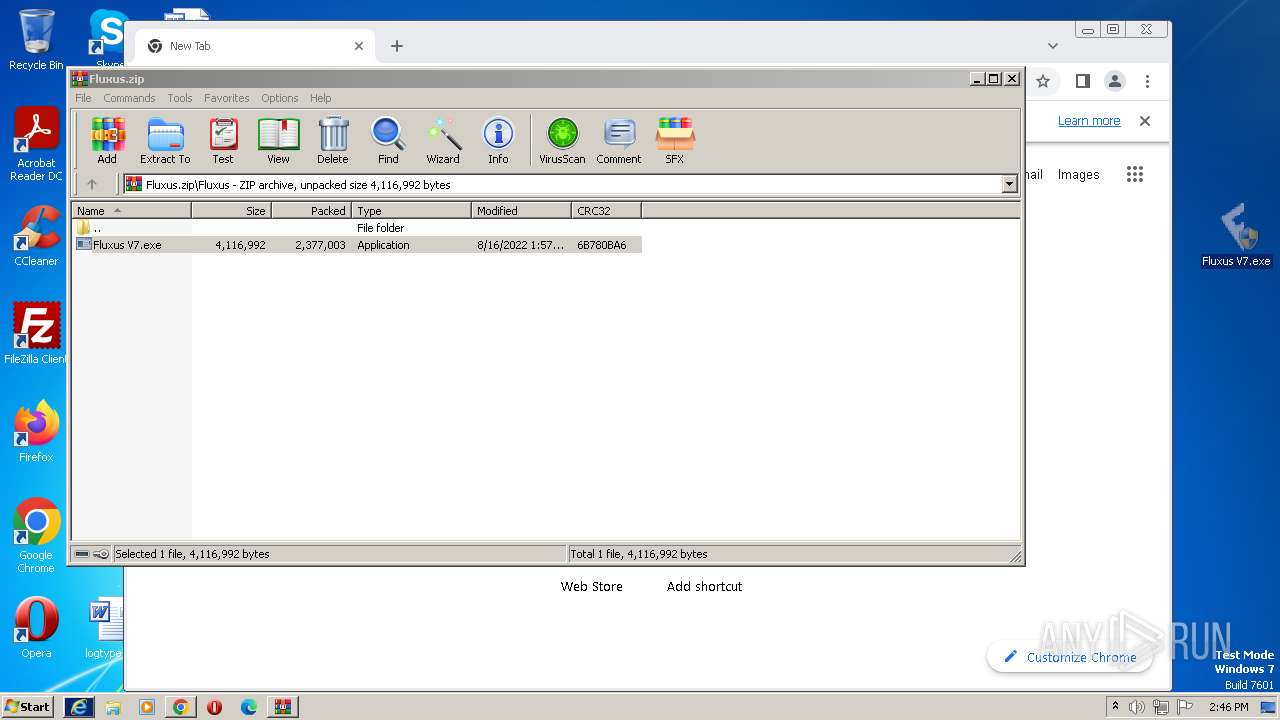Image resolution: width=1280 pixels, height=720 pixels.
Task: Open a new Chrome tab with plus
Action: pos(397,46)
